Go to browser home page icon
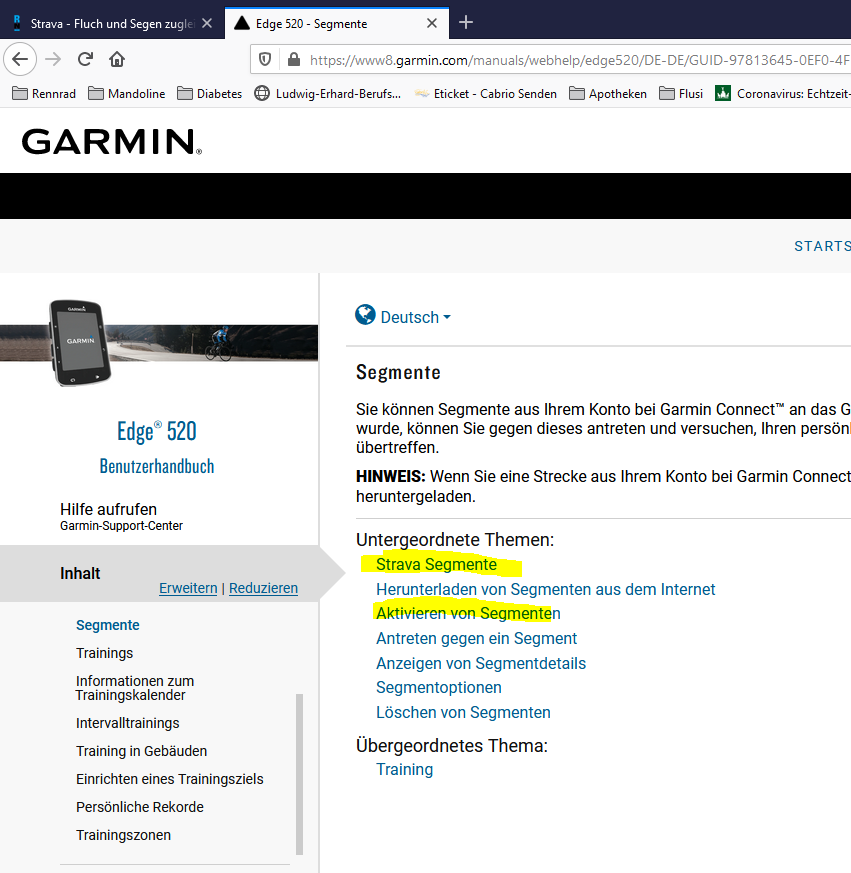851x873 pixels. coord(117,59)
